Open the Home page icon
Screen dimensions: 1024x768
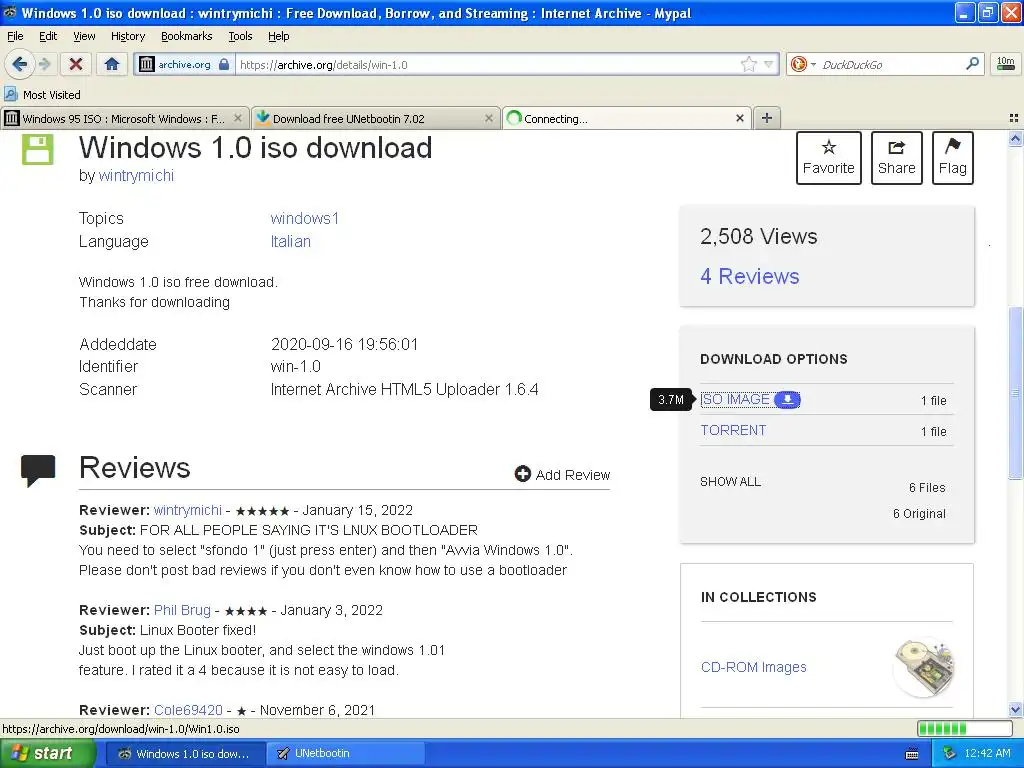112,64
